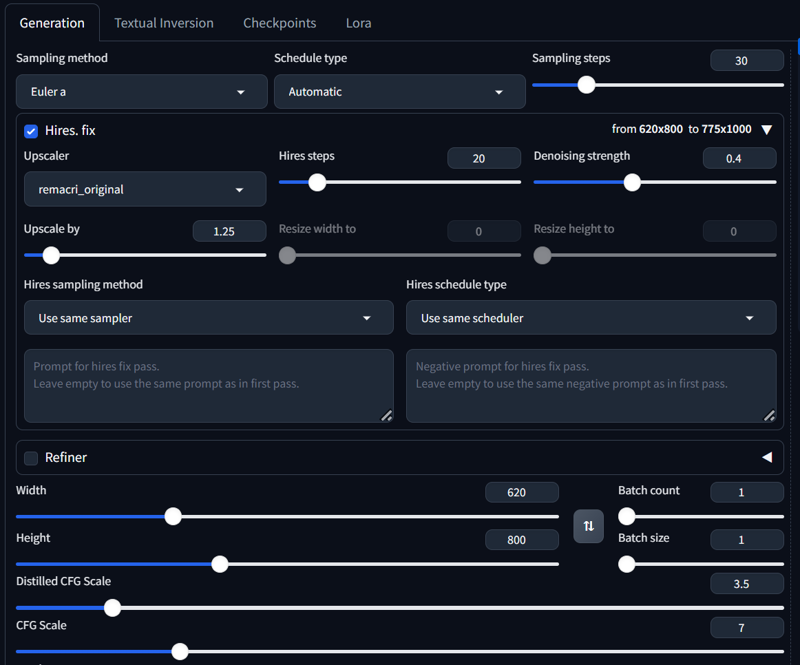Open the Schedule type dropdown
800x665 pixels.
pos(399,92)
